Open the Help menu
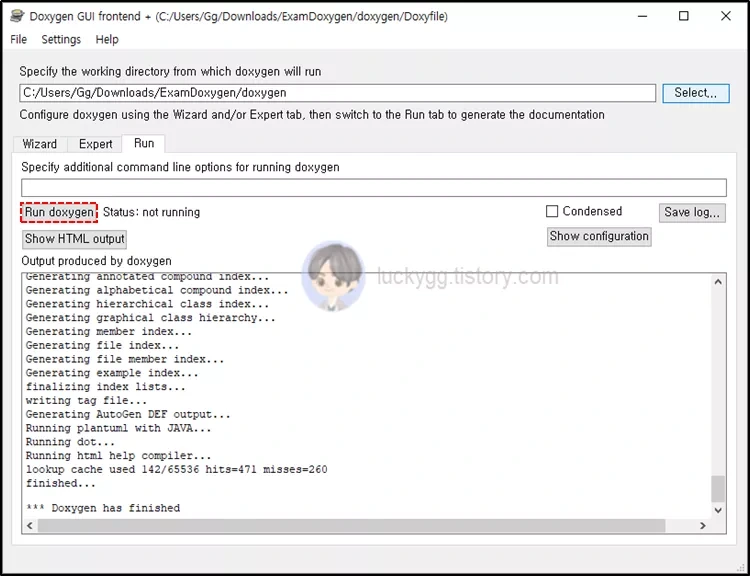The width and height of the screenshot is (750, 576). [107, 39]
